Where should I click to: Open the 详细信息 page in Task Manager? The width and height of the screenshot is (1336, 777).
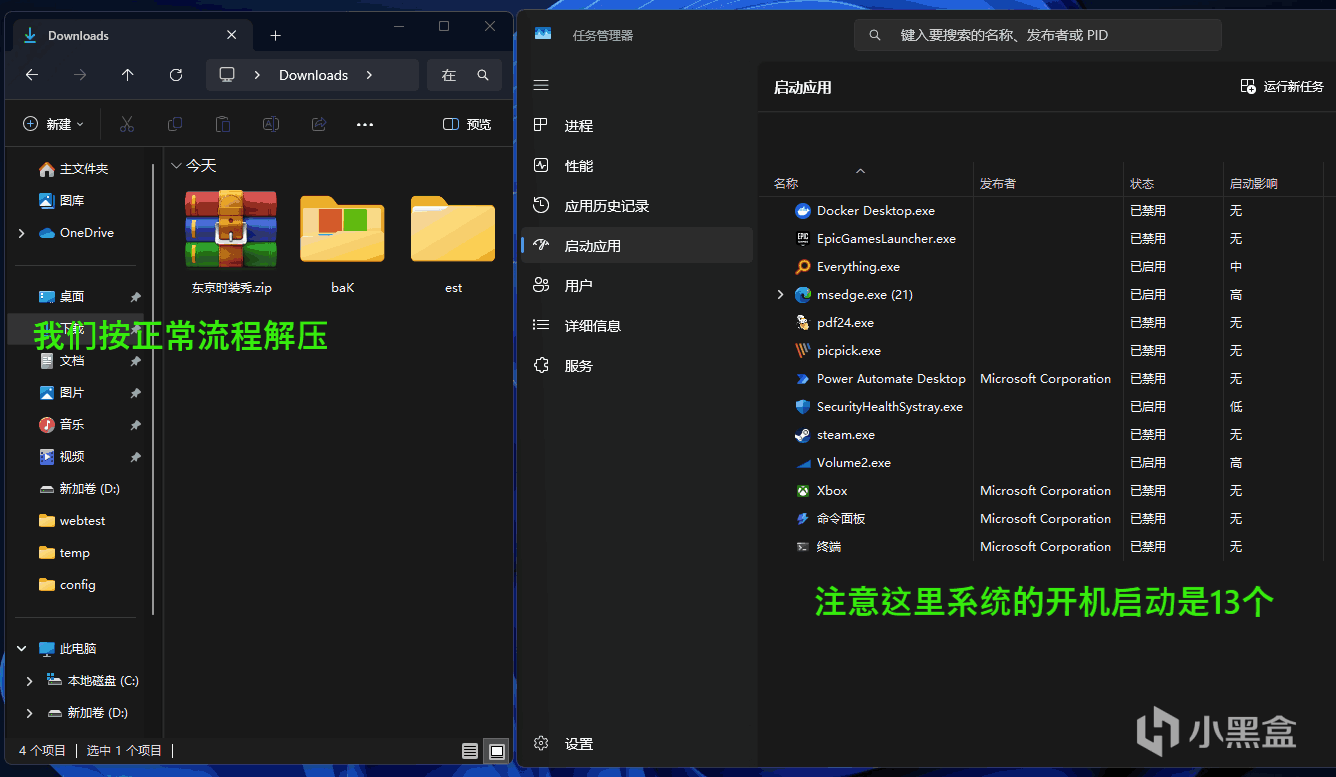637,326
